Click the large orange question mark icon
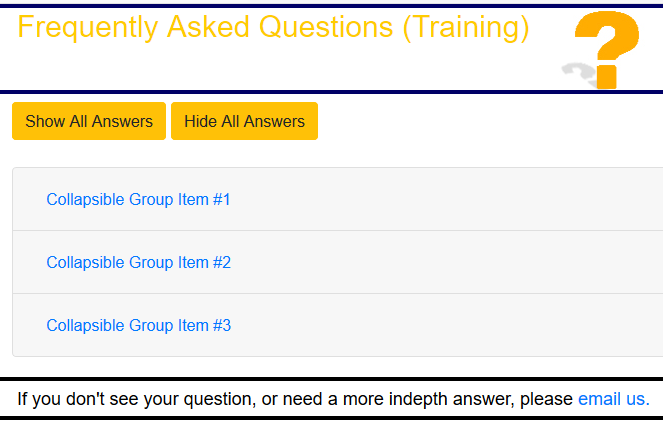663x422 pixels. click(607, 50)
